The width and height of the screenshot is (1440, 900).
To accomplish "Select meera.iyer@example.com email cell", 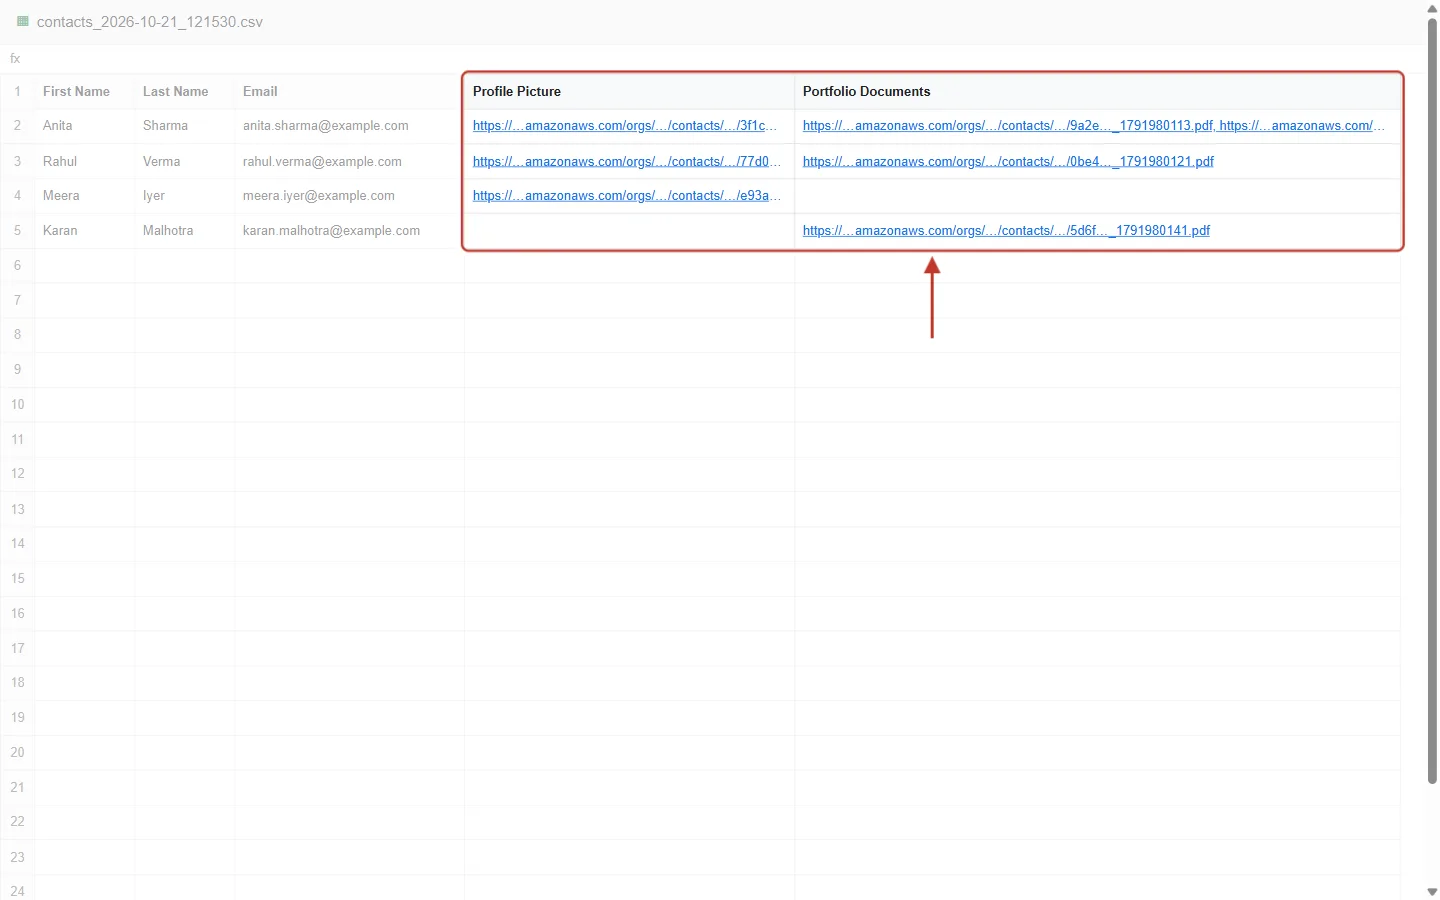I will pos(349,196).
